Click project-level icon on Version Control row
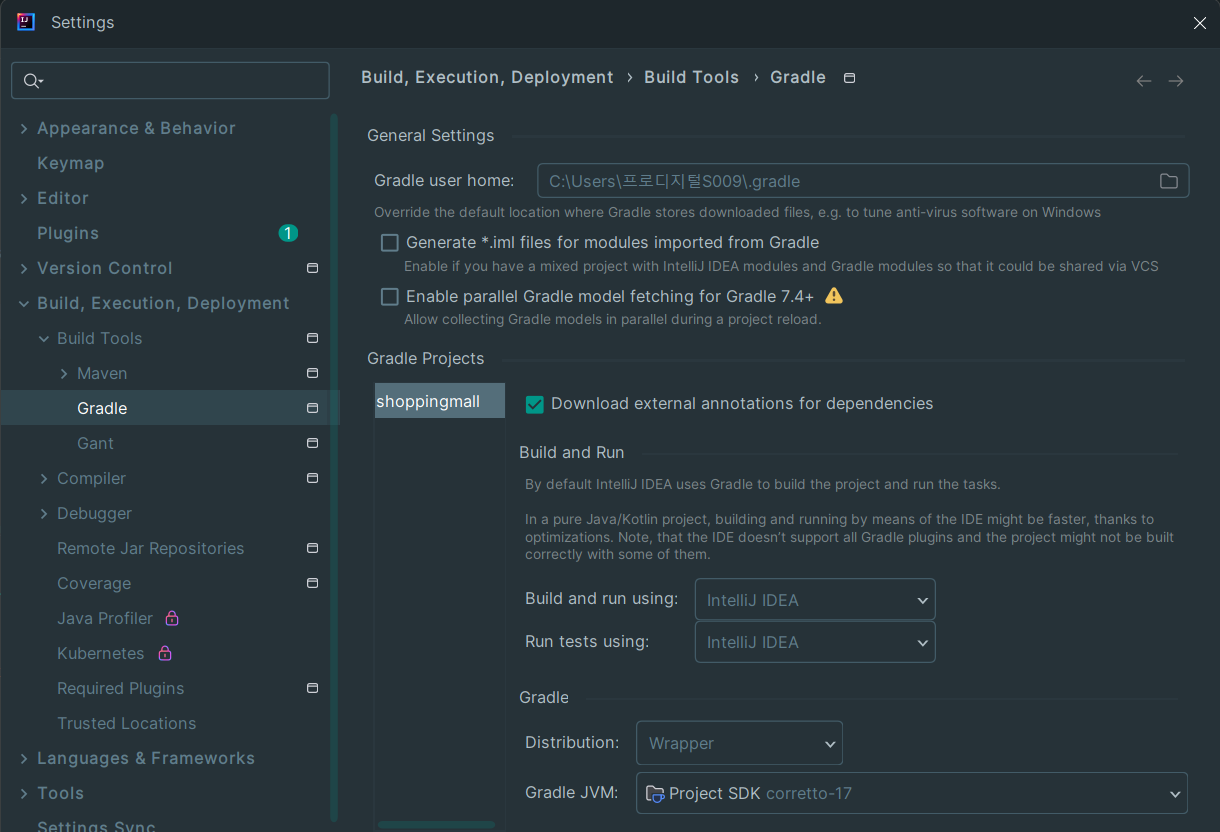The image size is (1220, 832). (x=312, y=268)
